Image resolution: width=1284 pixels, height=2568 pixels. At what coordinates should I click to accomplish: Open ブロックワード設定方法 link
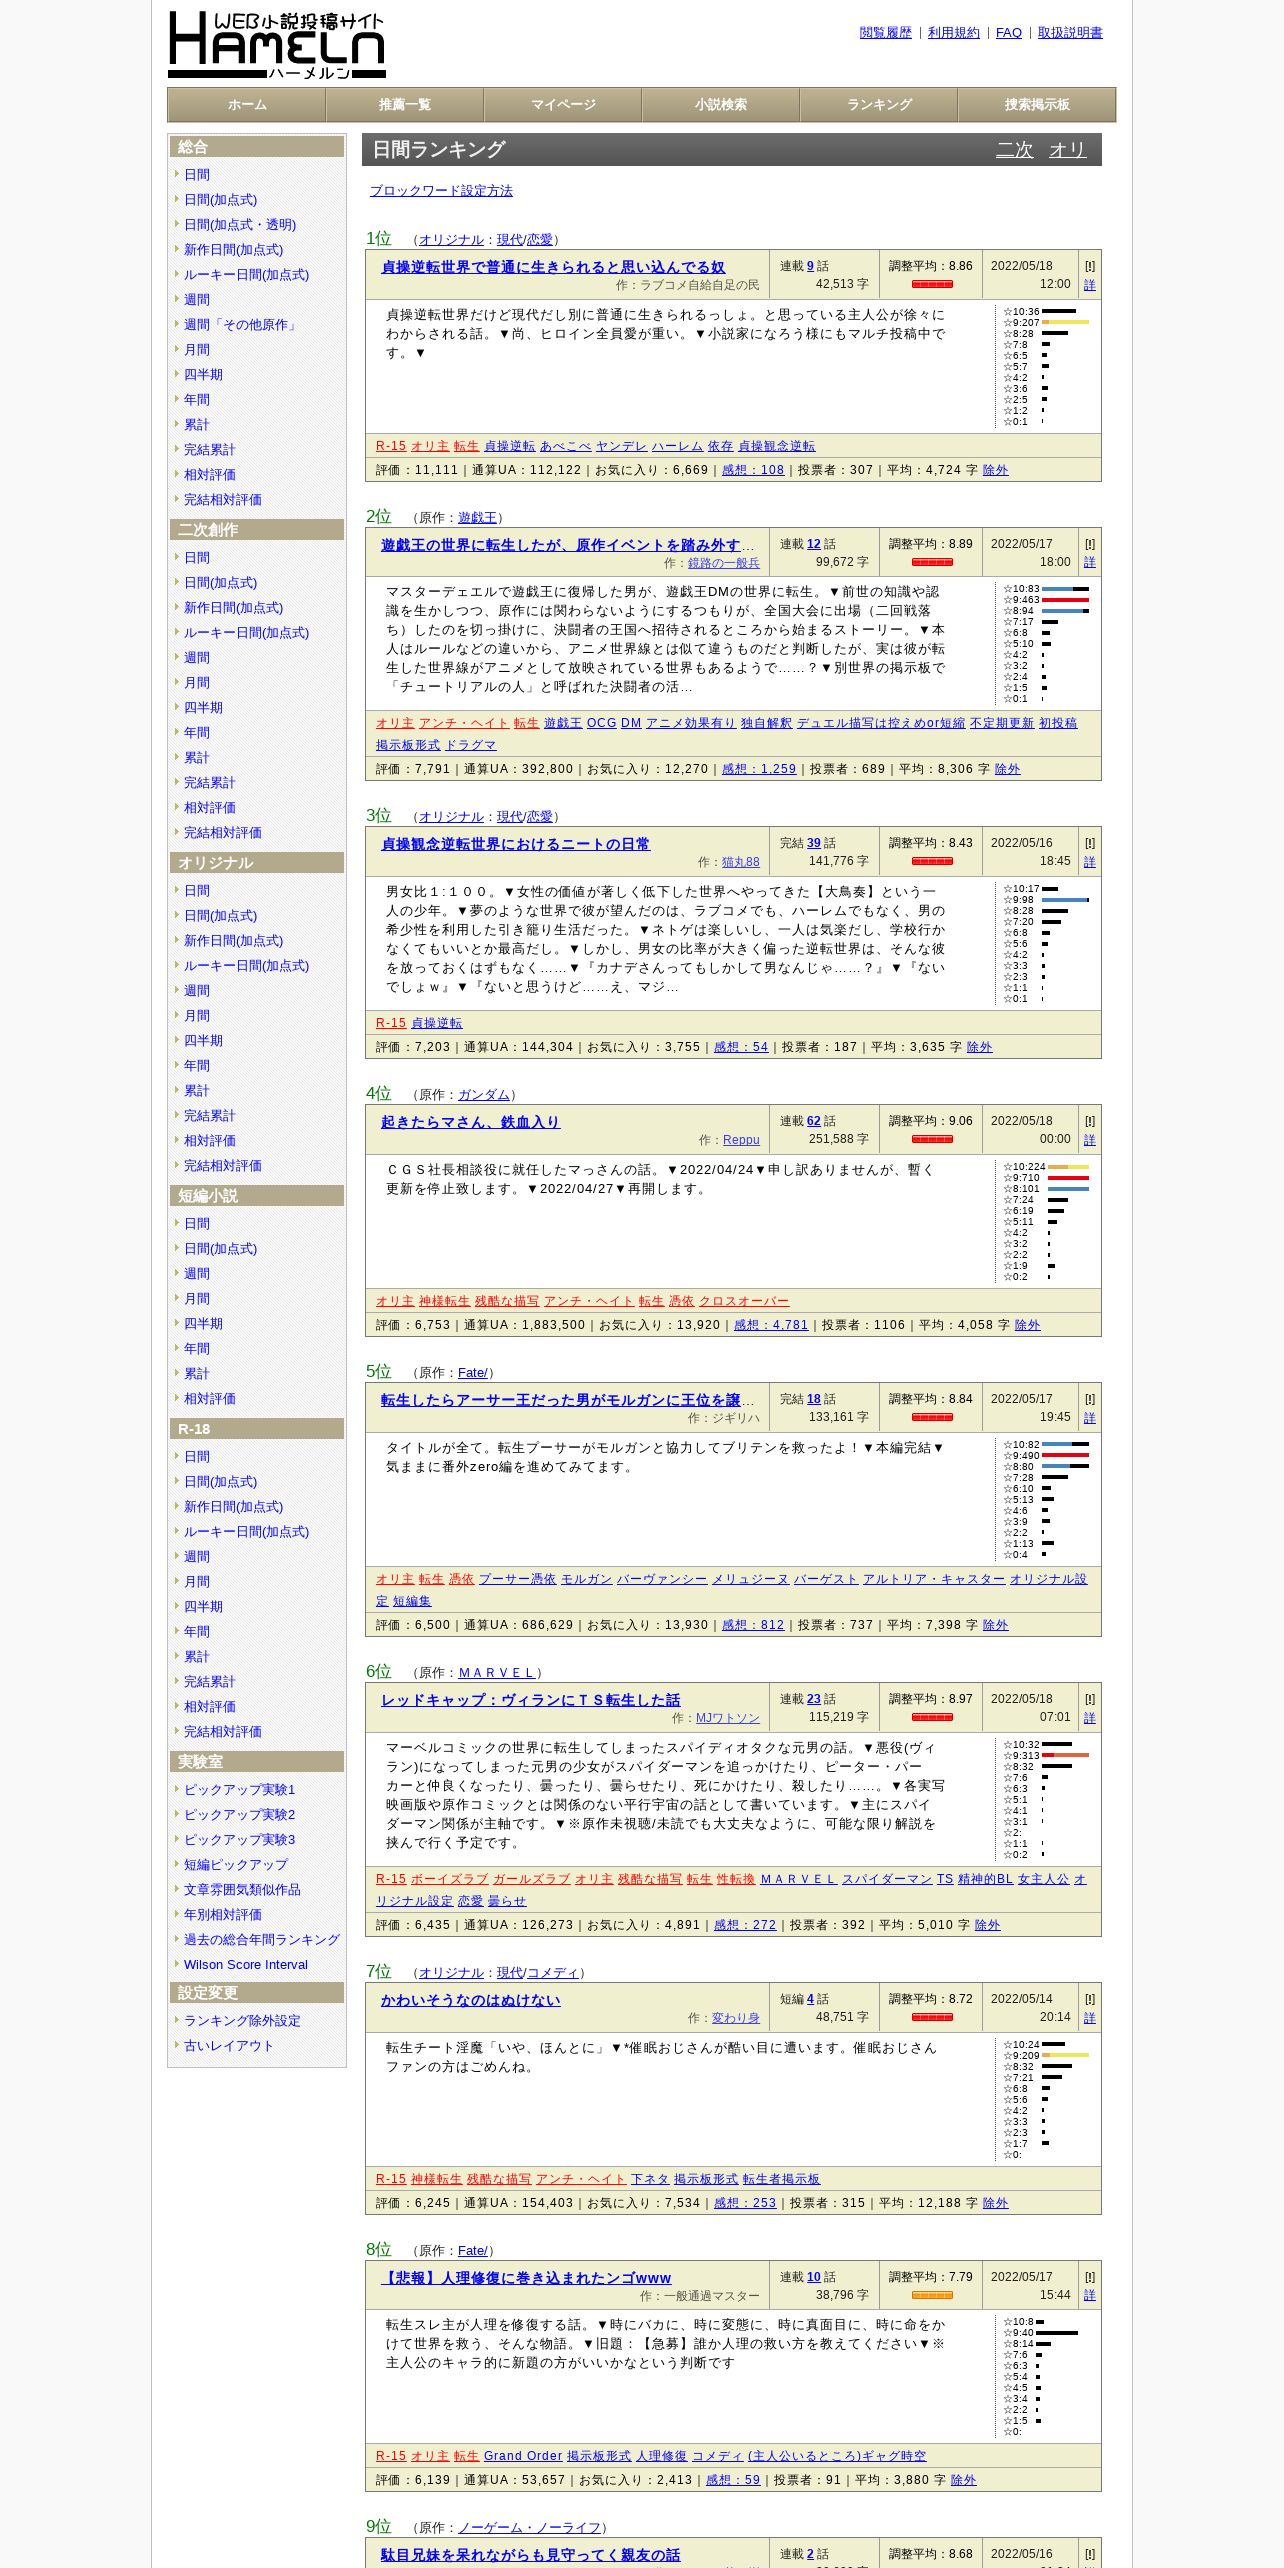pyautogui.click(x=441, y=191)
